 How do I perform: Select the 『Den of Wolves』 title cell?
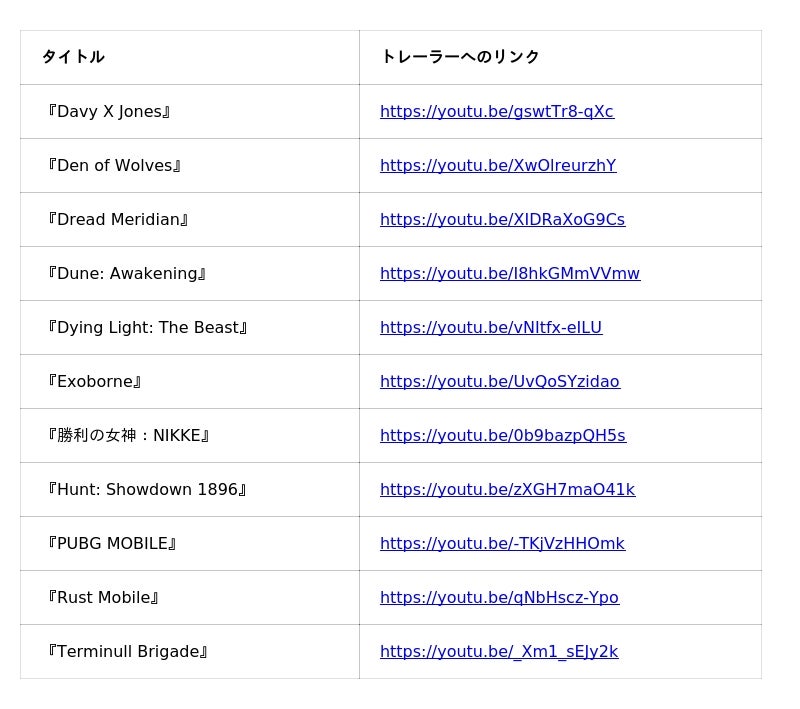click(114, 166)
